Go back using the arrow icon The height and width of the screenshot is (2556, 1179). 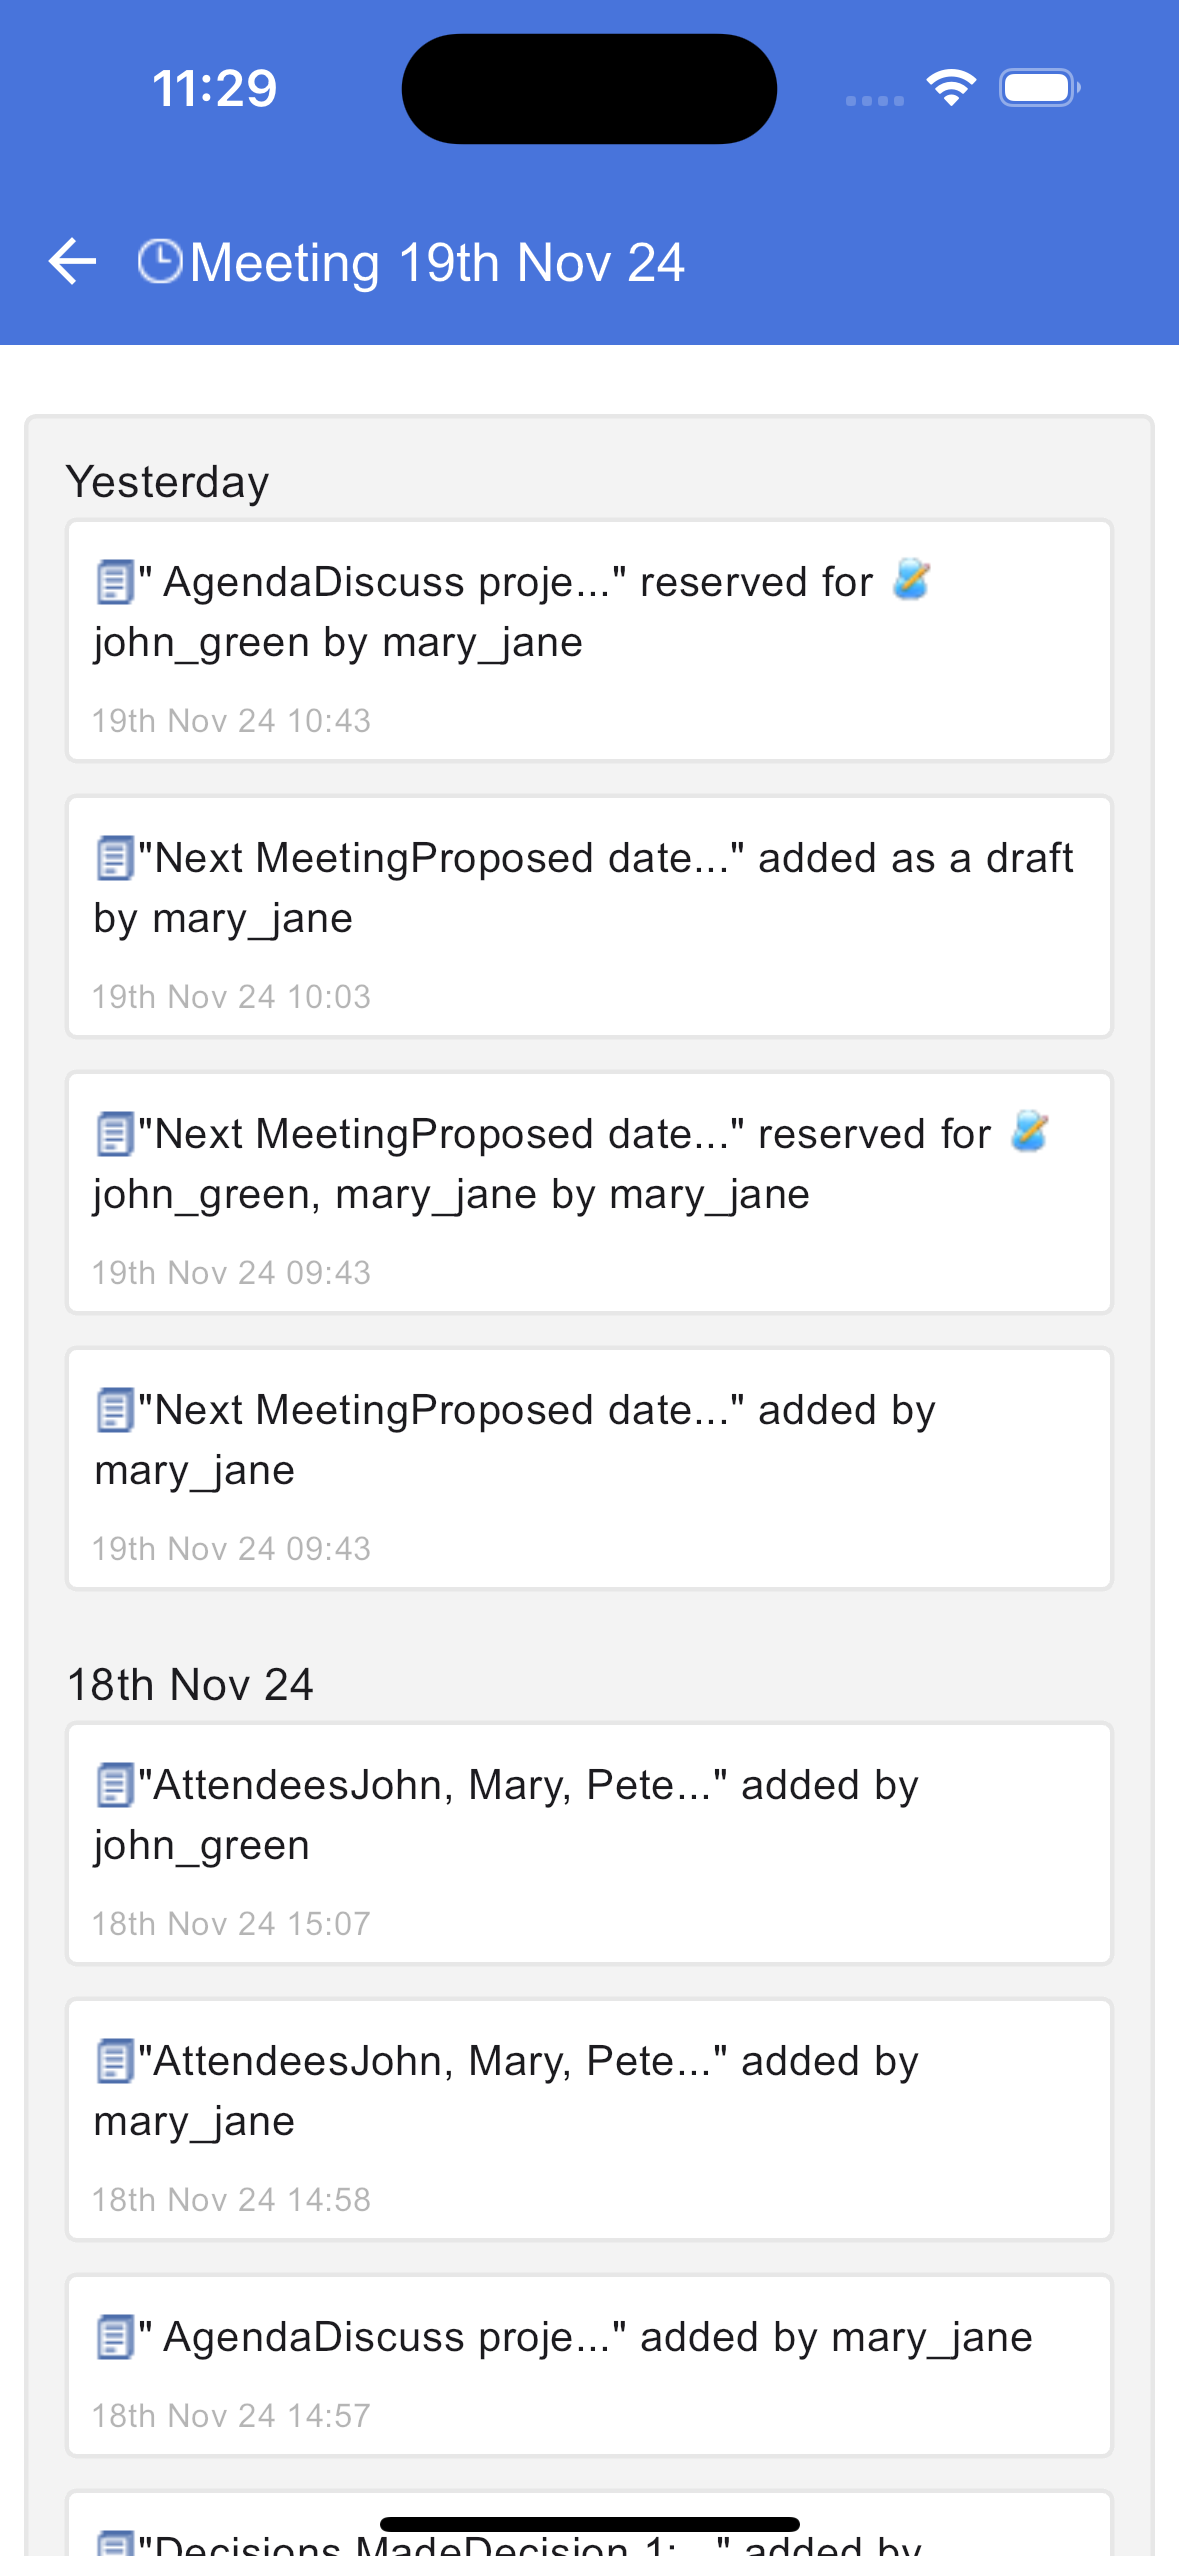(72, 262)
